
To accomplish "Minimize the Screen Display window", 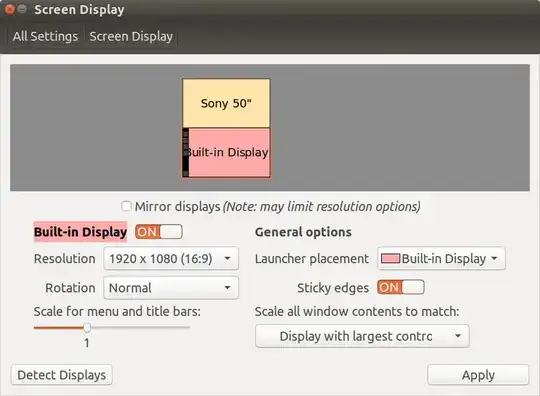I will click(22, 9).
